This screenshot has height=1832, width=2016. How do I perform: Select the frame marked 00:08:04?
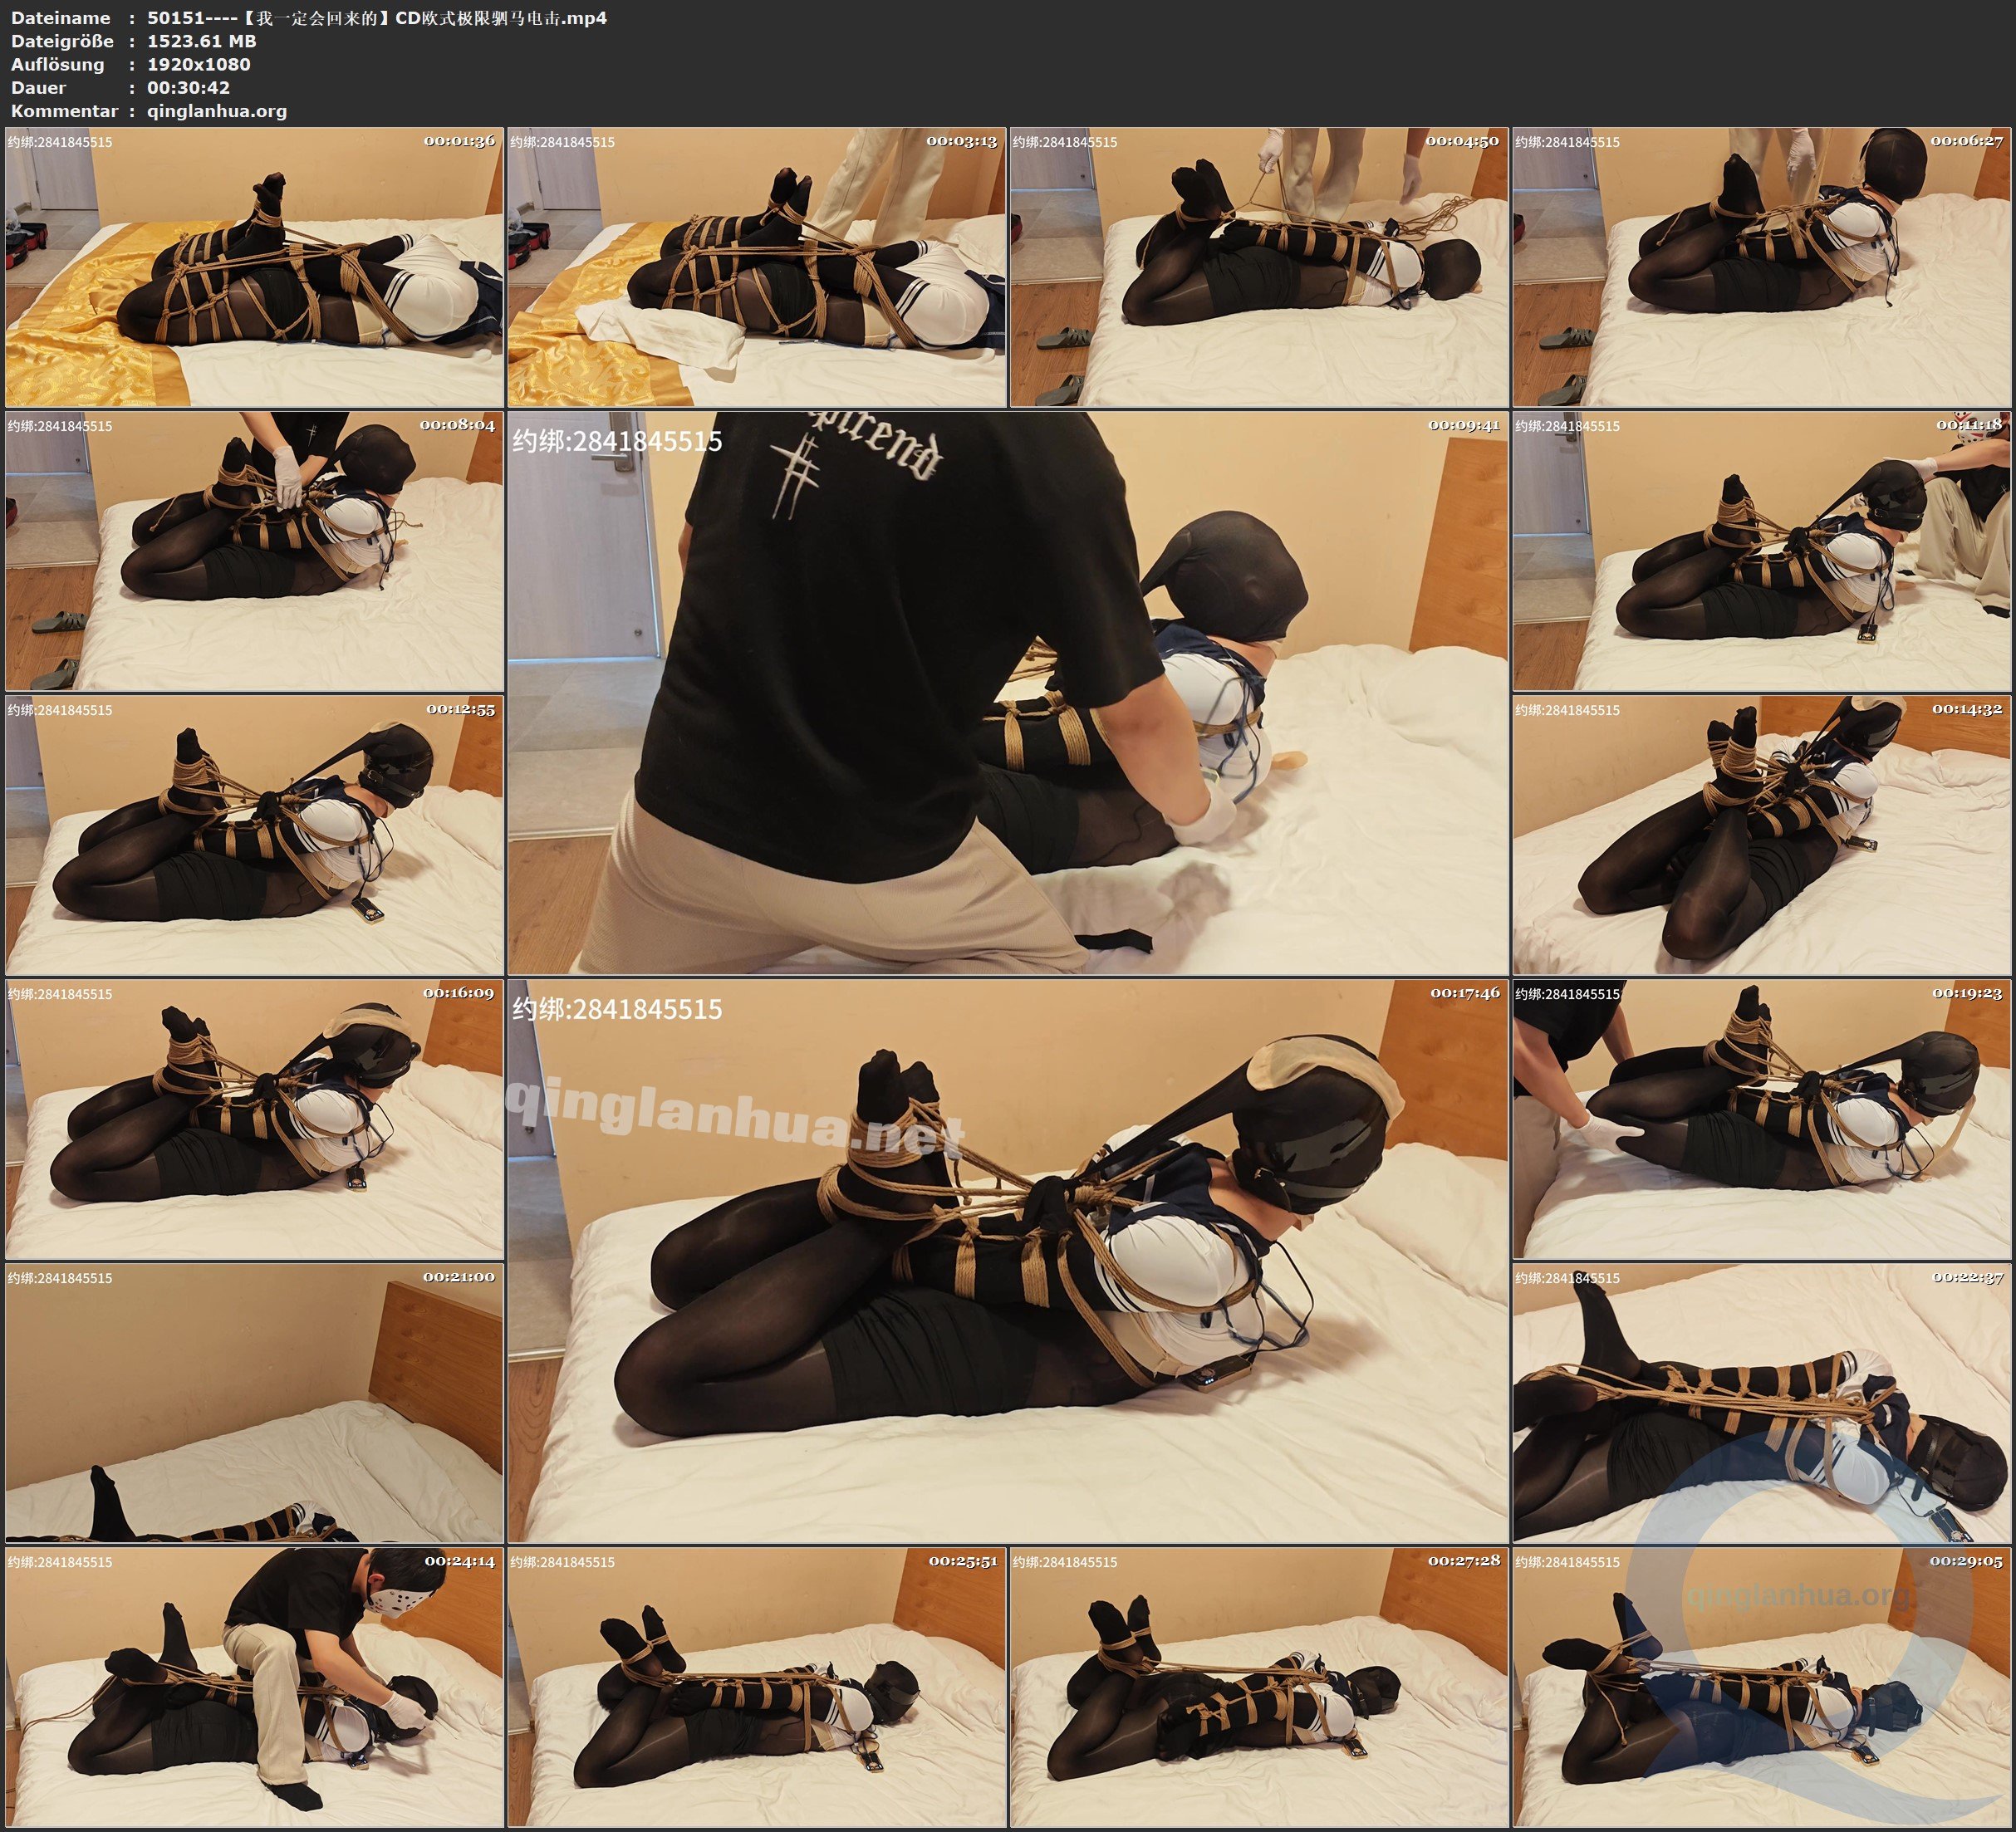[254, 551]
